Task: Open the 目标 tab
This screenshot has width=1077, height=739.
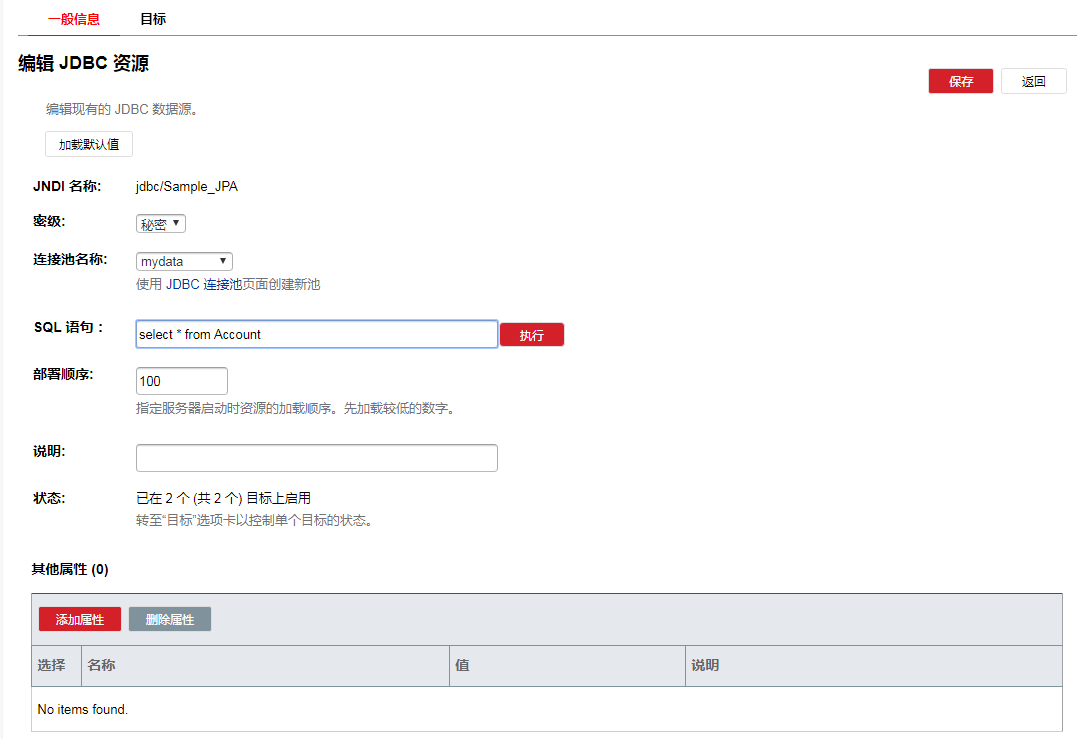Action: 153,19
